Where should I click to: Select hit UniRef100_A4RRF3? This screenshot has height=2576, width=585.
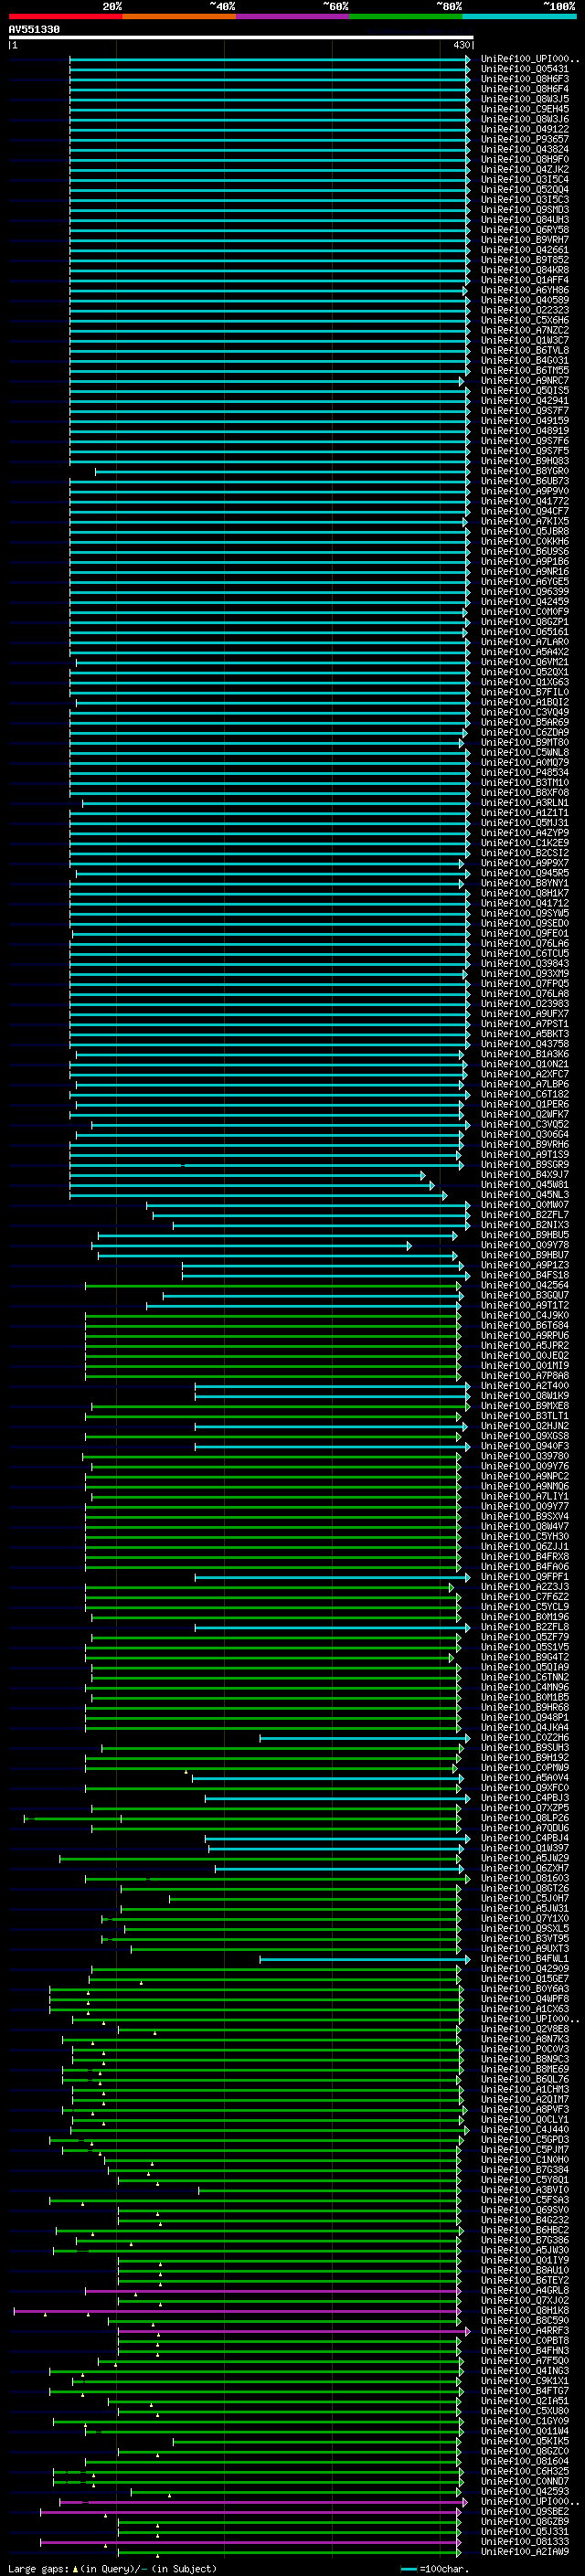click(525, 2330)
